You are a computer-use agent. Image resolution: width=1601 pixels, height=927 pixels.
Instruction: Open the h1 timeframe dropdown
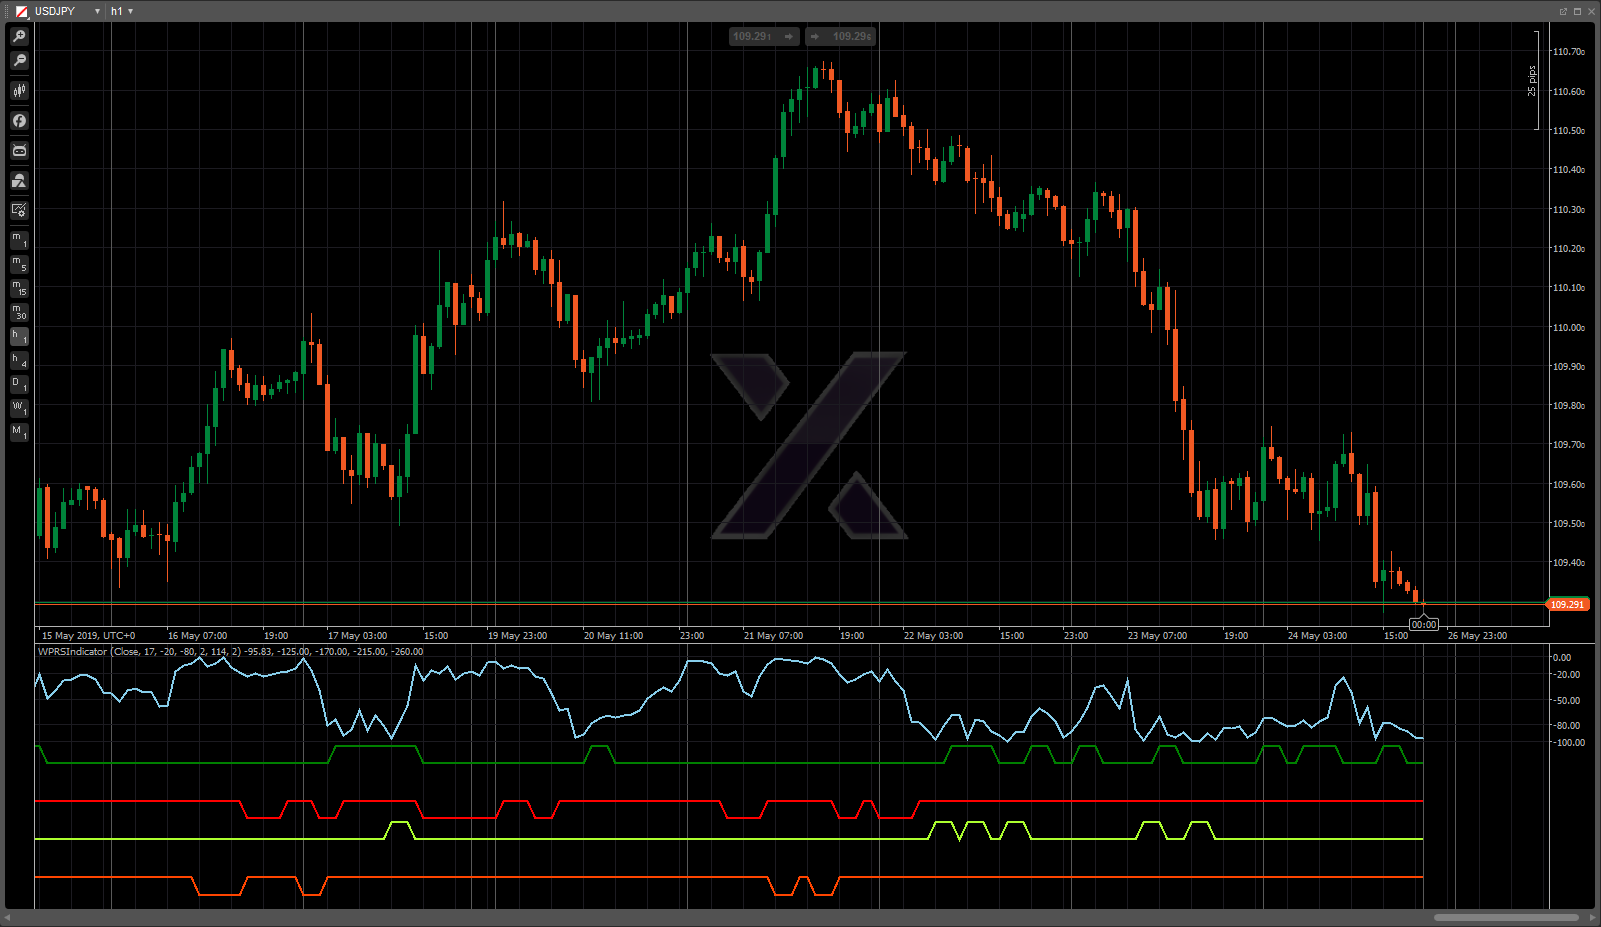pos(122,11)
